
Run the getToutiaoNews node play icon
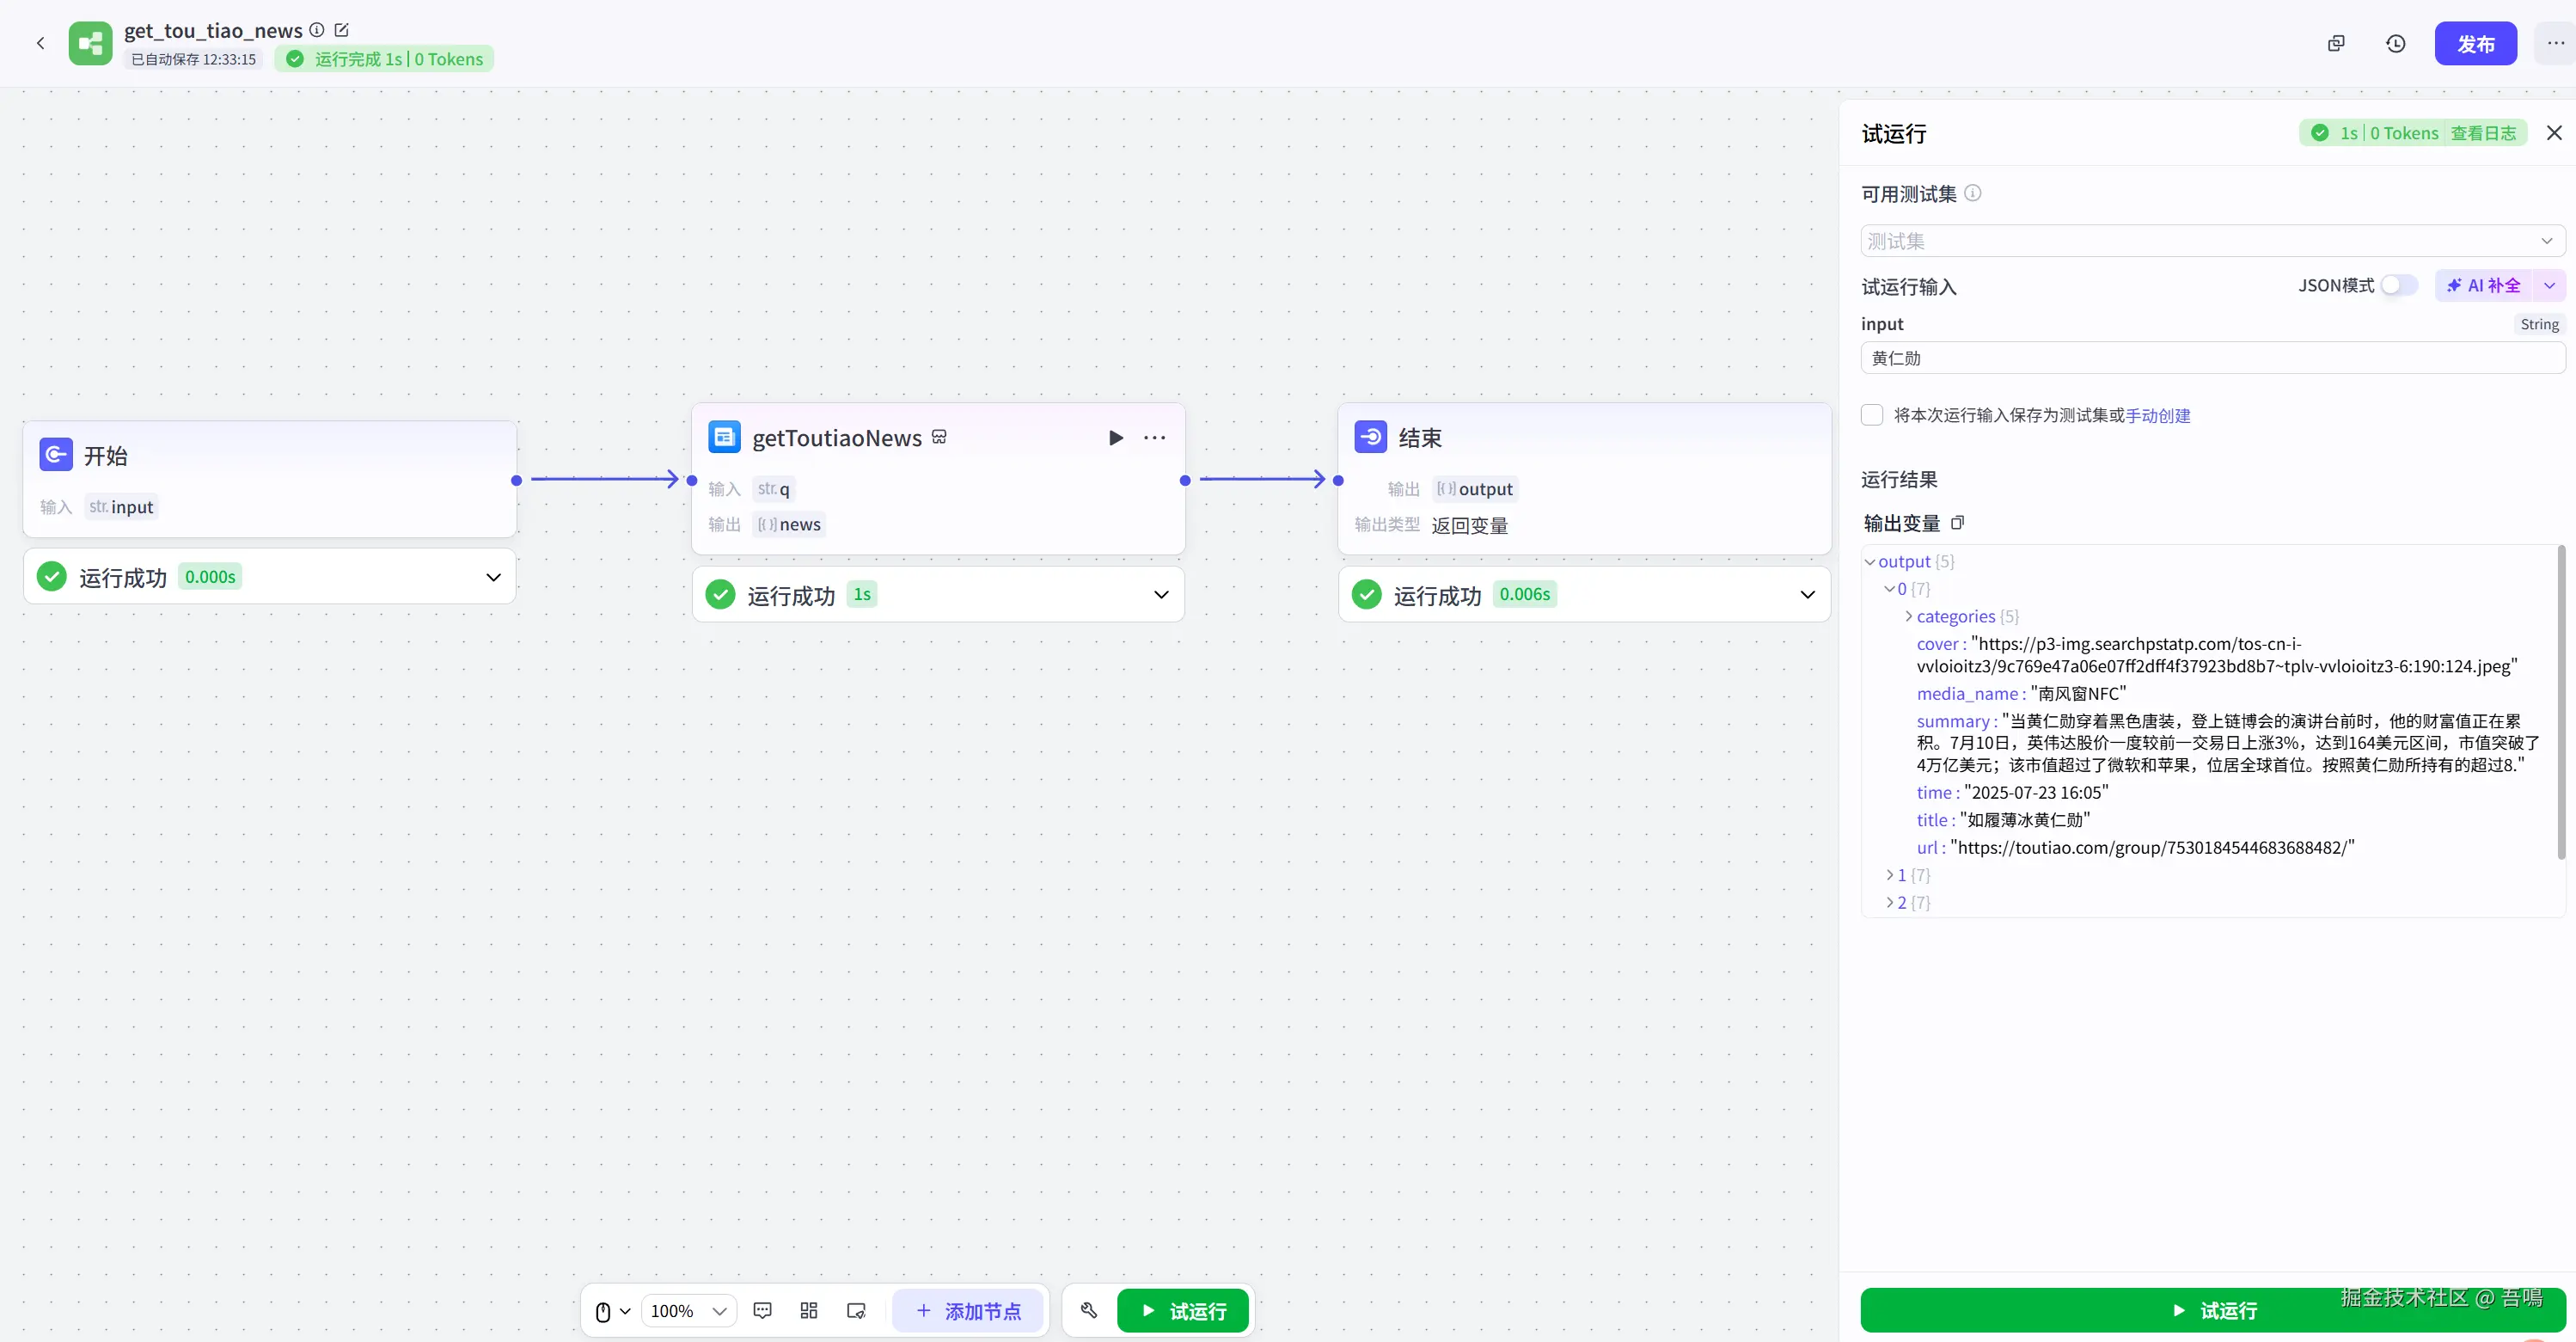point(1116,438)
